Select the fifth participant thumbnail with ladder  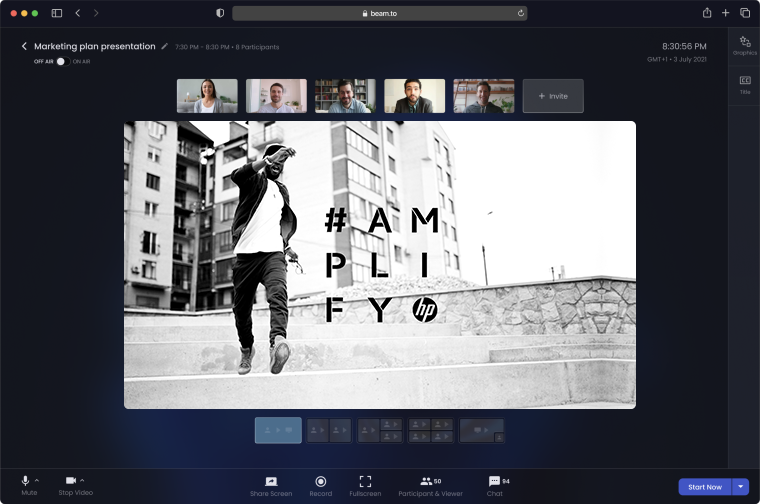click(x=484, y=96)
